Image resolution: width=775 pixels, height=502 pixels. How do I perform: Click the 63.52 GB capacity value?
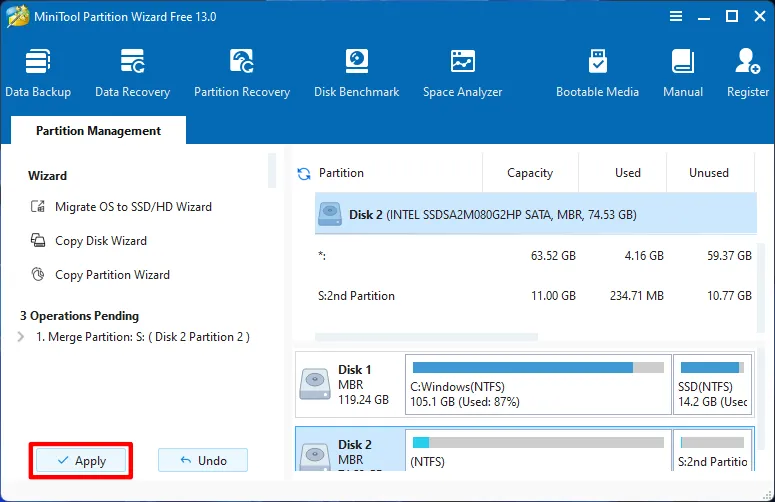(x=553, y=255)
